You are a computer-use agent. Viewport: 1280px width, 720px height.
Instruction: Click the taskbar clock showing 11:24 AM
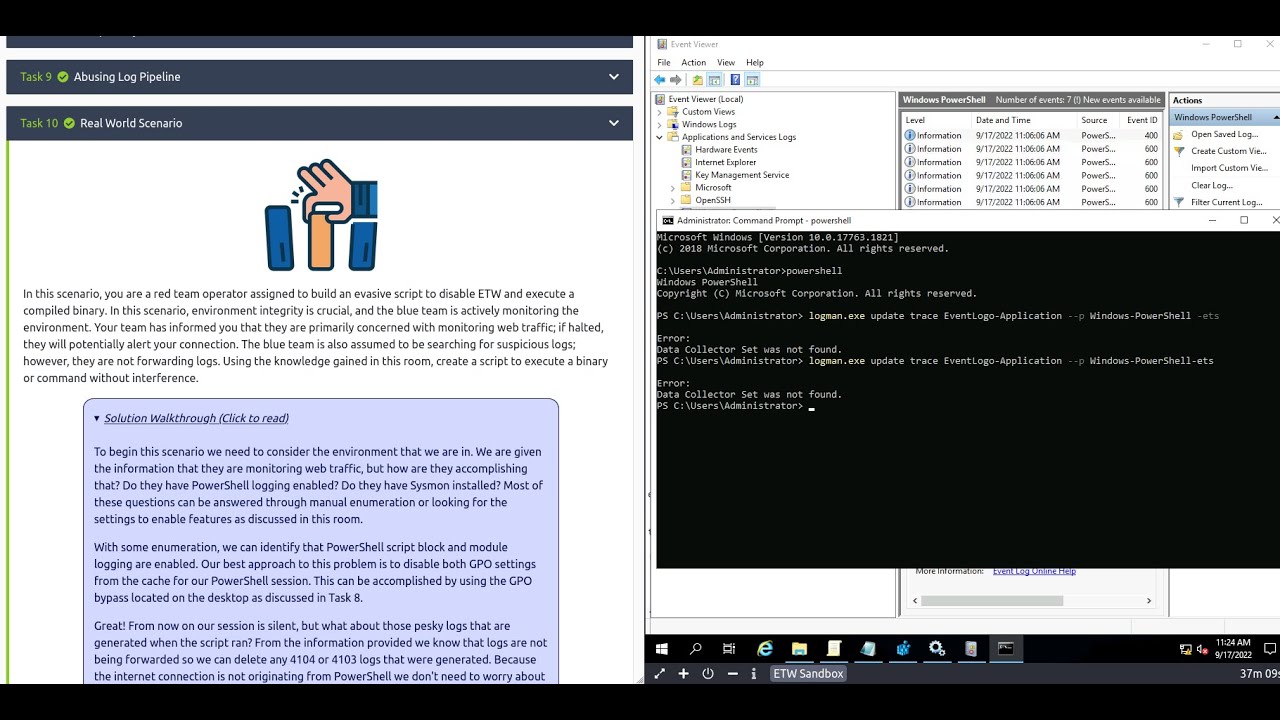pos(1235,649)
